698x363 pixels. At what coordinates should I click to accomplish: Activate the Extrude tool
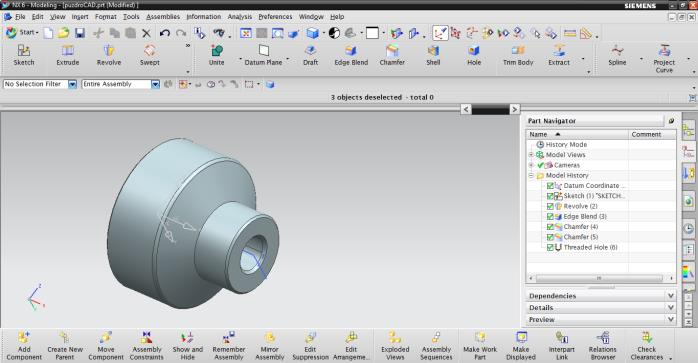pos(67,55)
